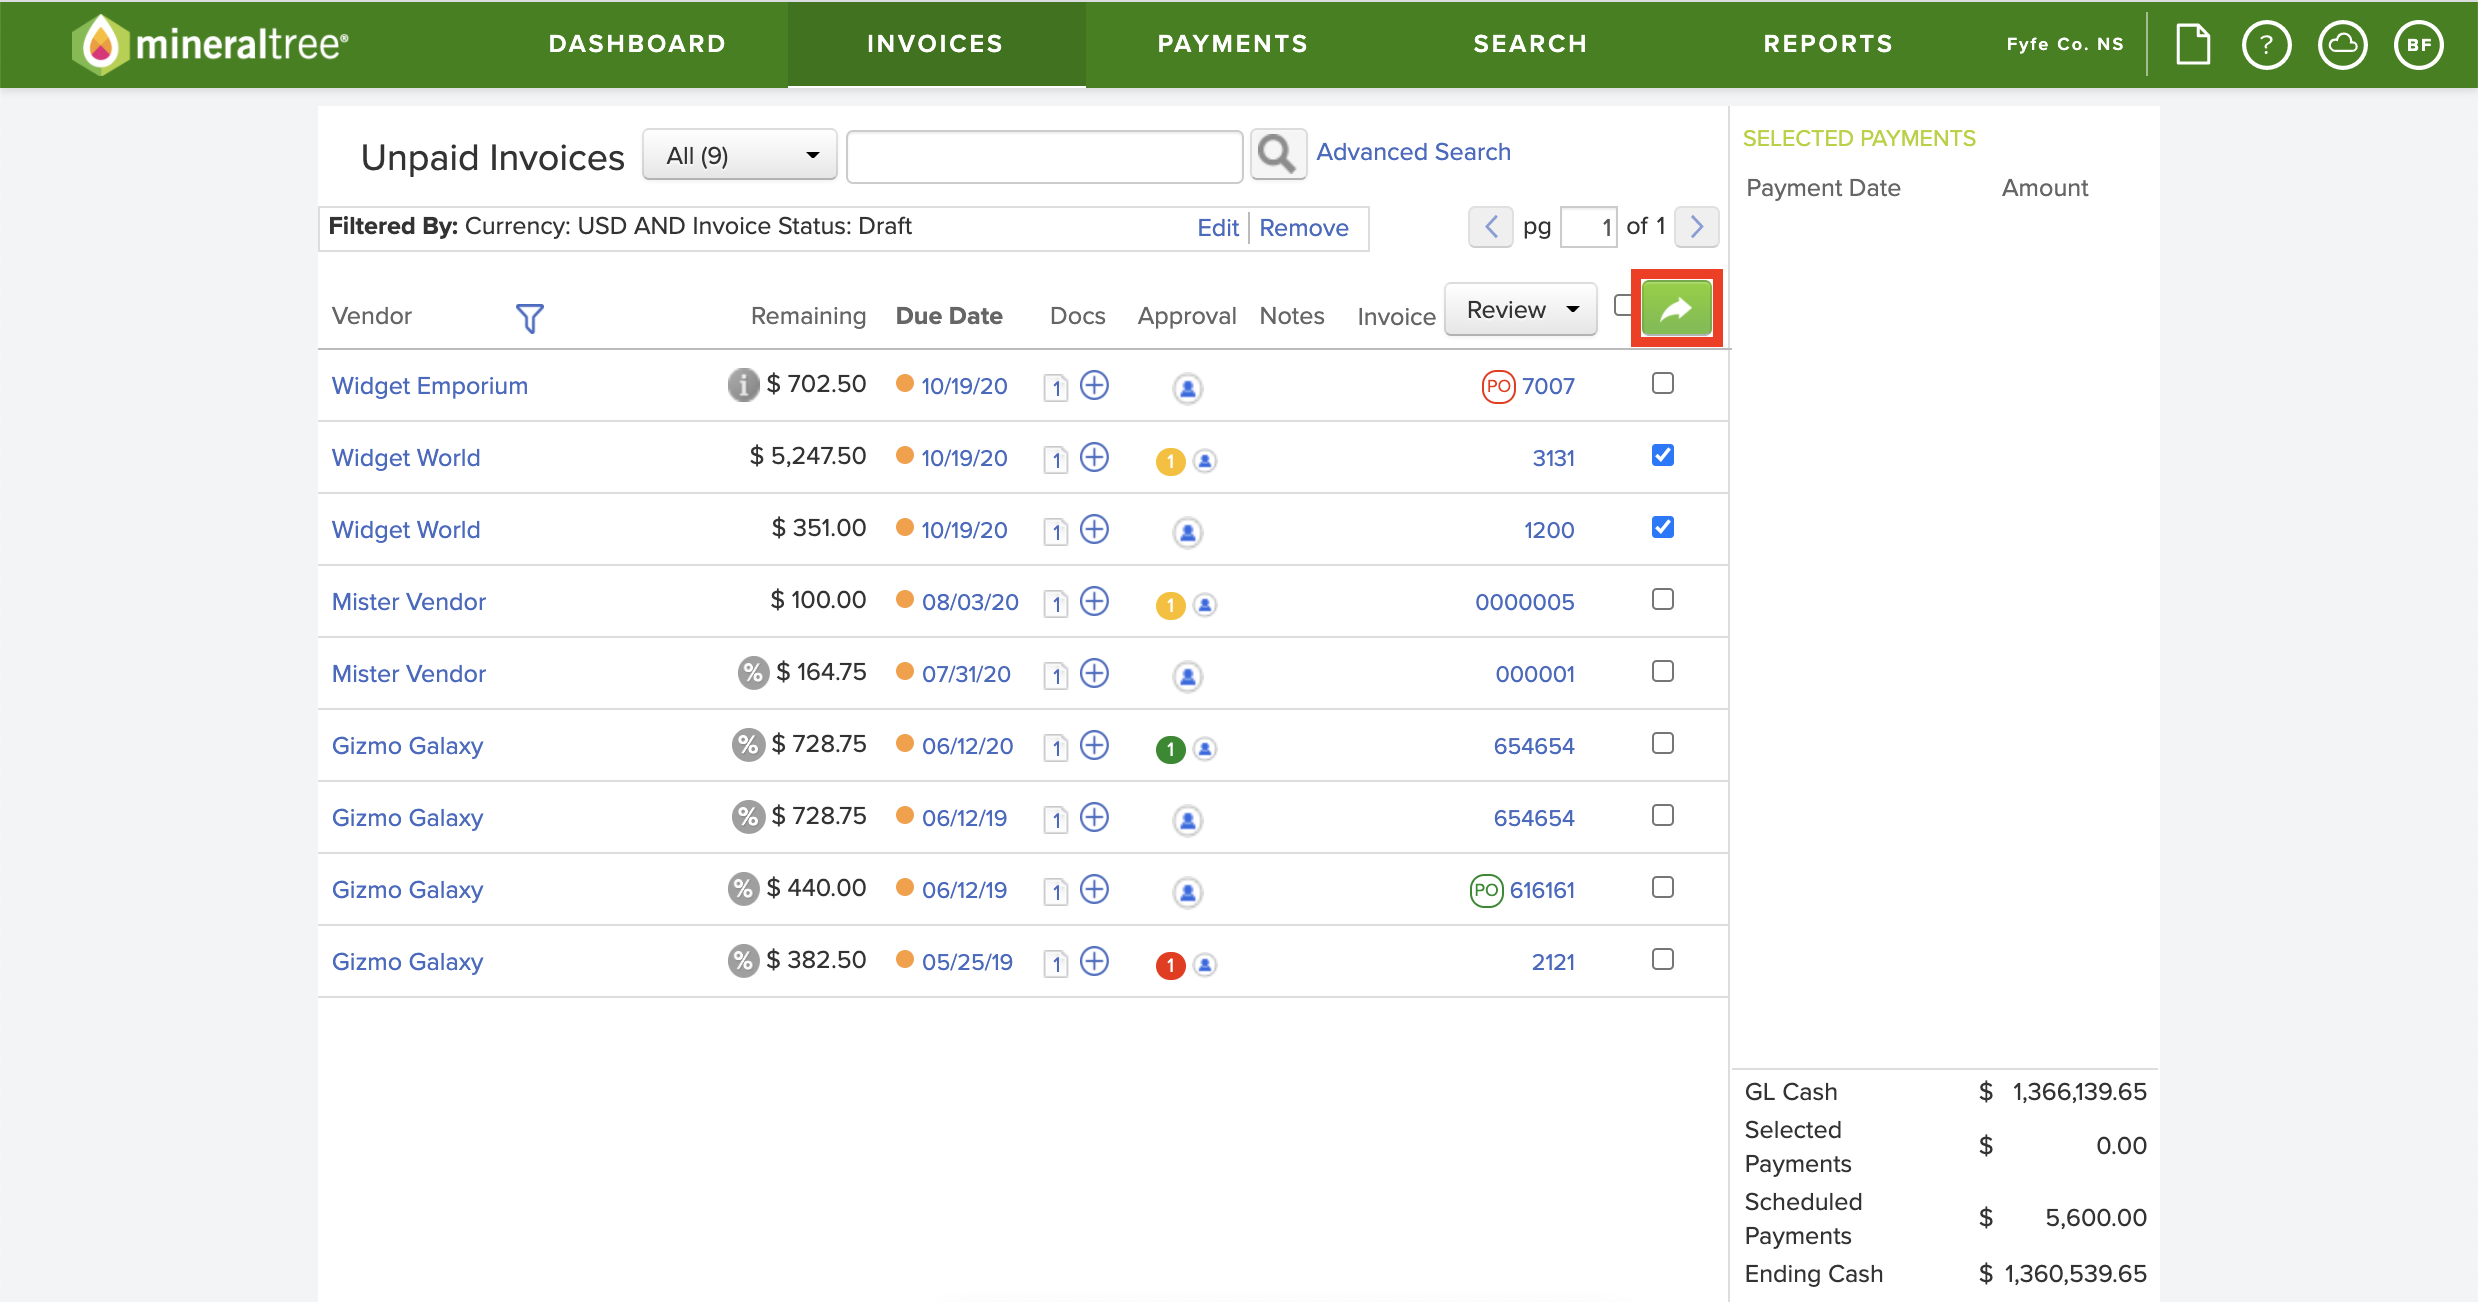The width and height of the screenshot is (2478, 1302).
Task: Go to previous page arrow
Action: (1491, 227)
